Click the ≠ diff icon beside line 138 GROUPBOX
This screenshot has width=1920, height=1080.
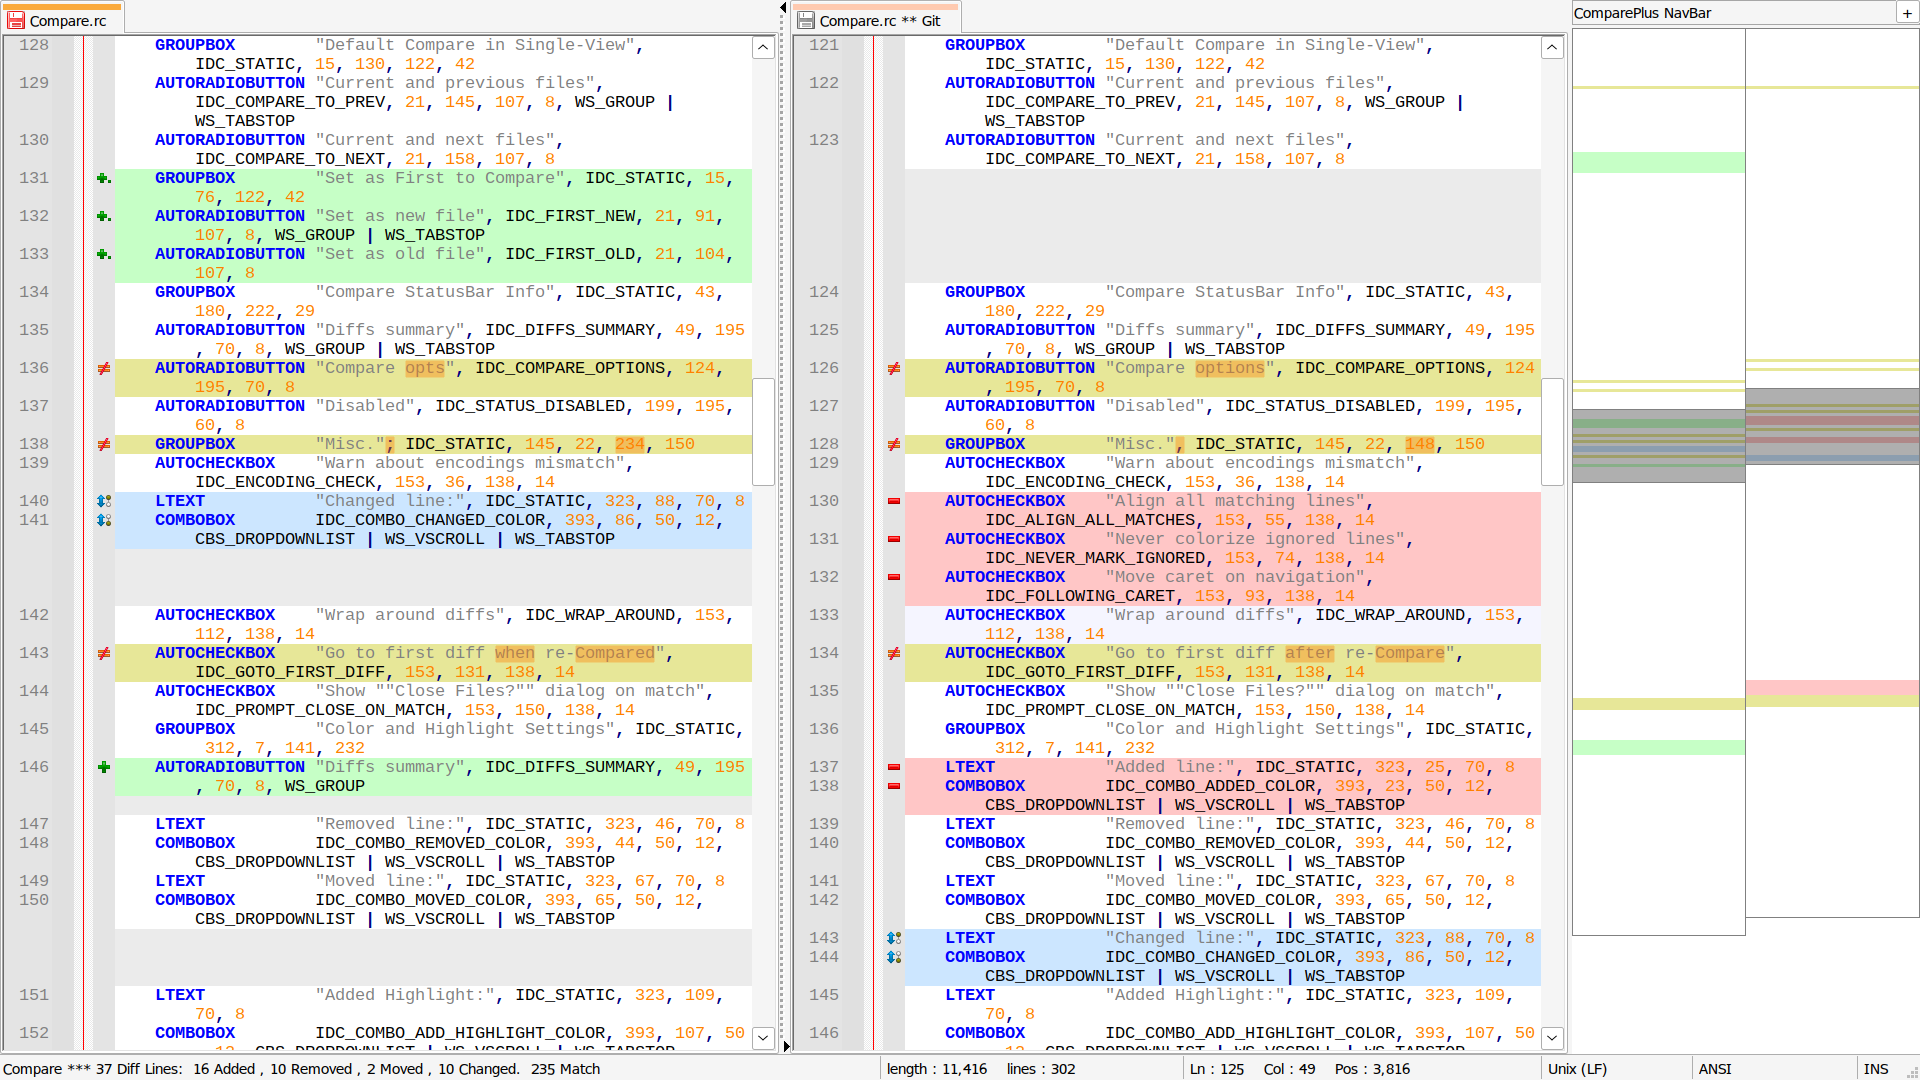click(103, 444)
